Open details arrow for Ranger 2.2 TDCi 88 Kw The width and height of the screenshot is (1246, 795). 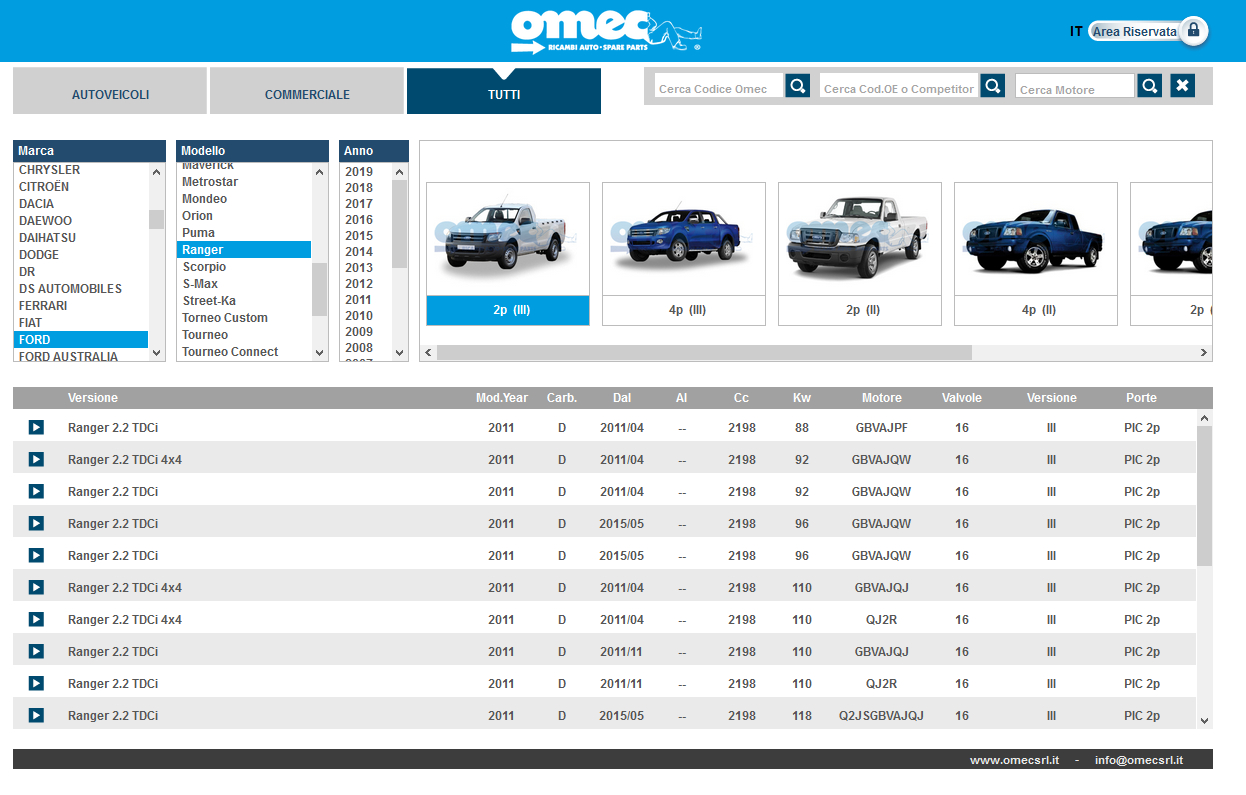[36, 427]
